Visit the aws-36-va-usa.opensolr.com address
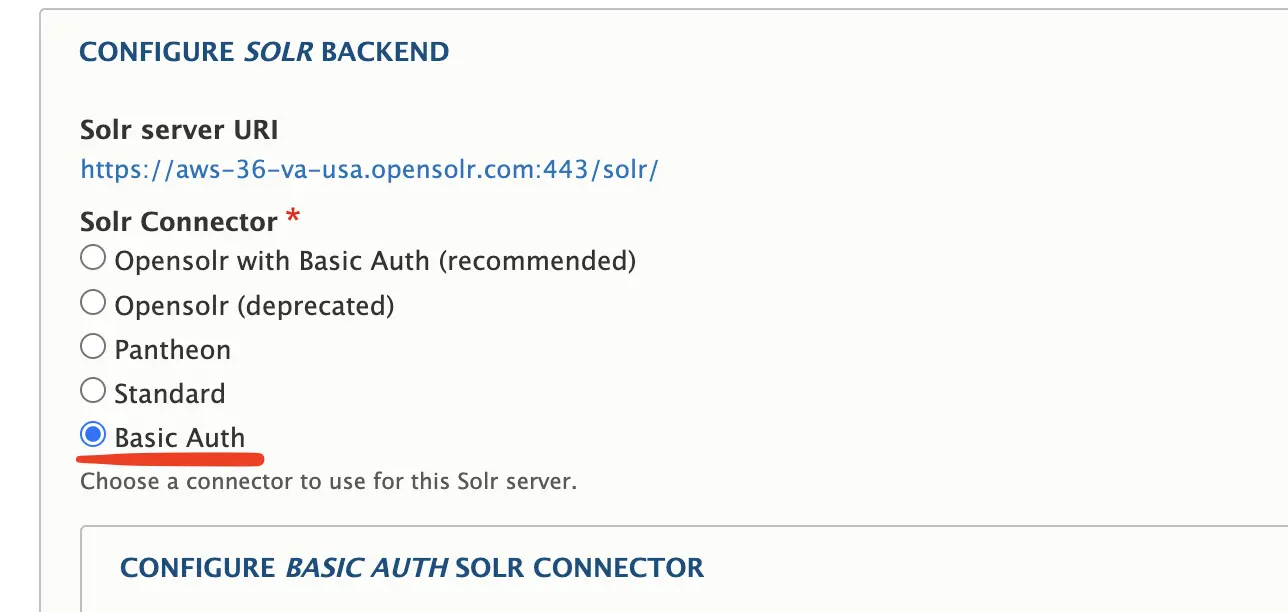1288x612 pixels. (369, 169)
